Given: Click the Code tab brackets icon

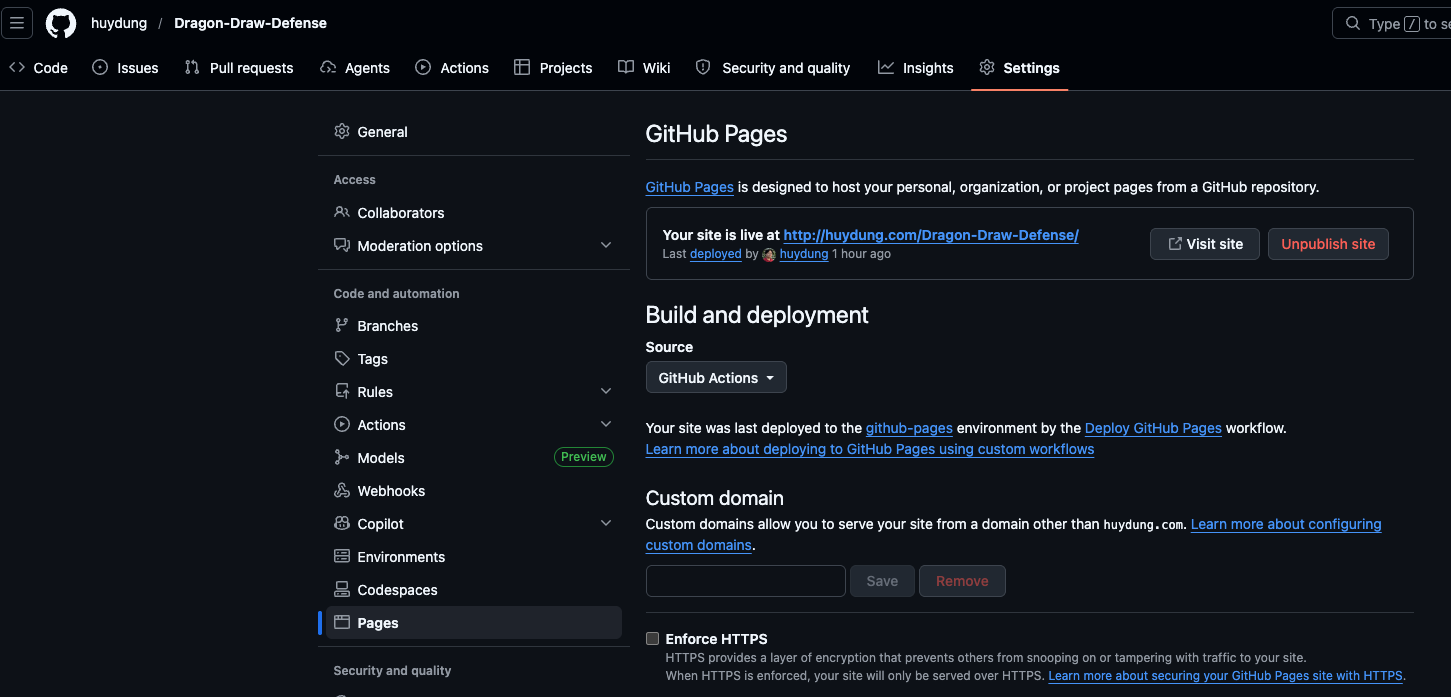Looking at the screenshot, I should tap(17, 67).
